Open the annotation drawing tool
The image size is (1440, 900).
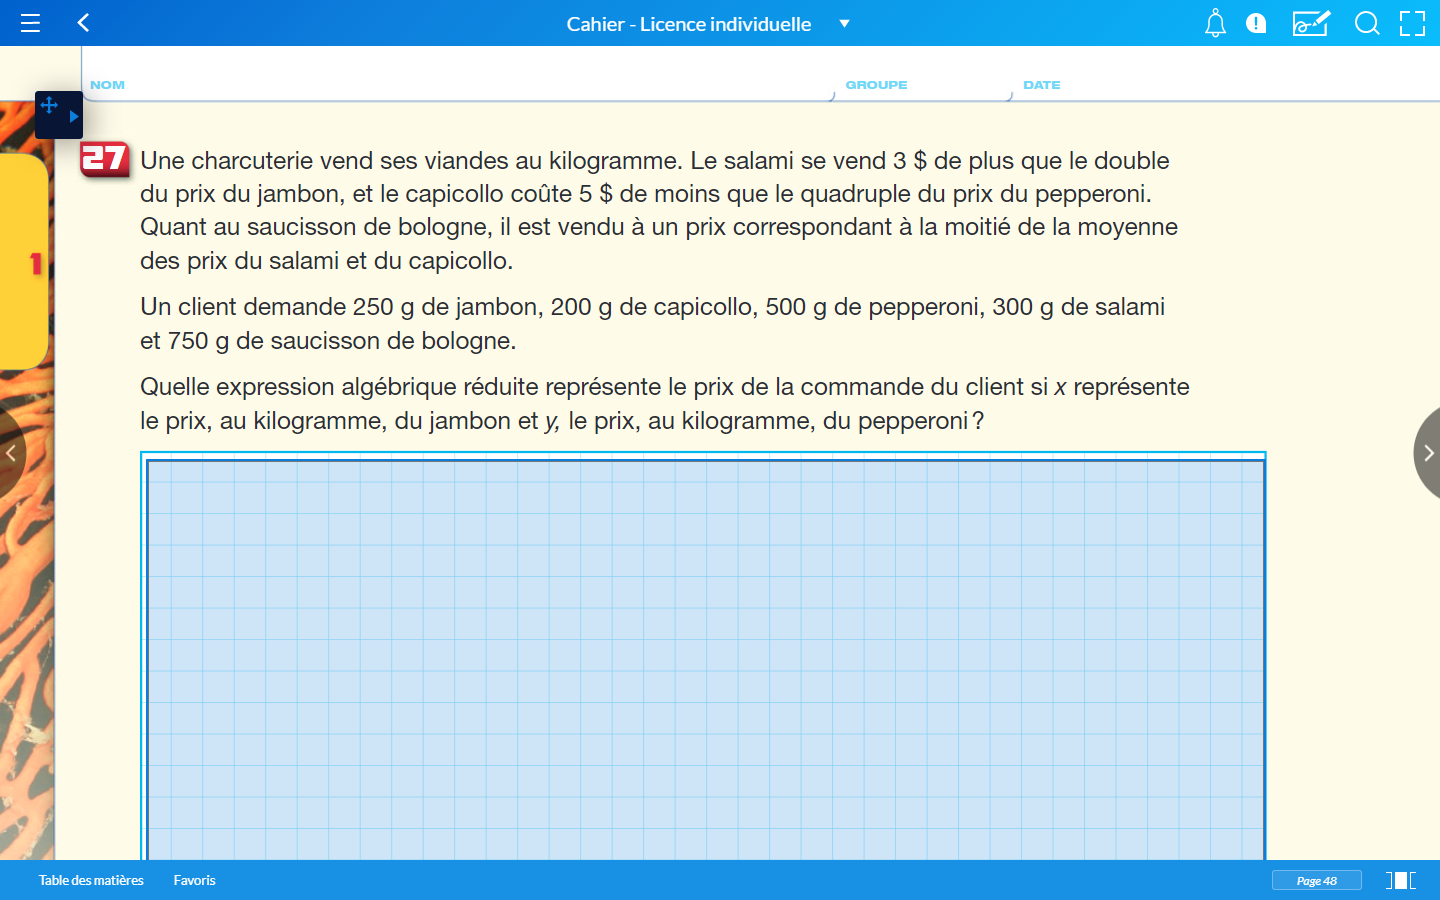1310,23
